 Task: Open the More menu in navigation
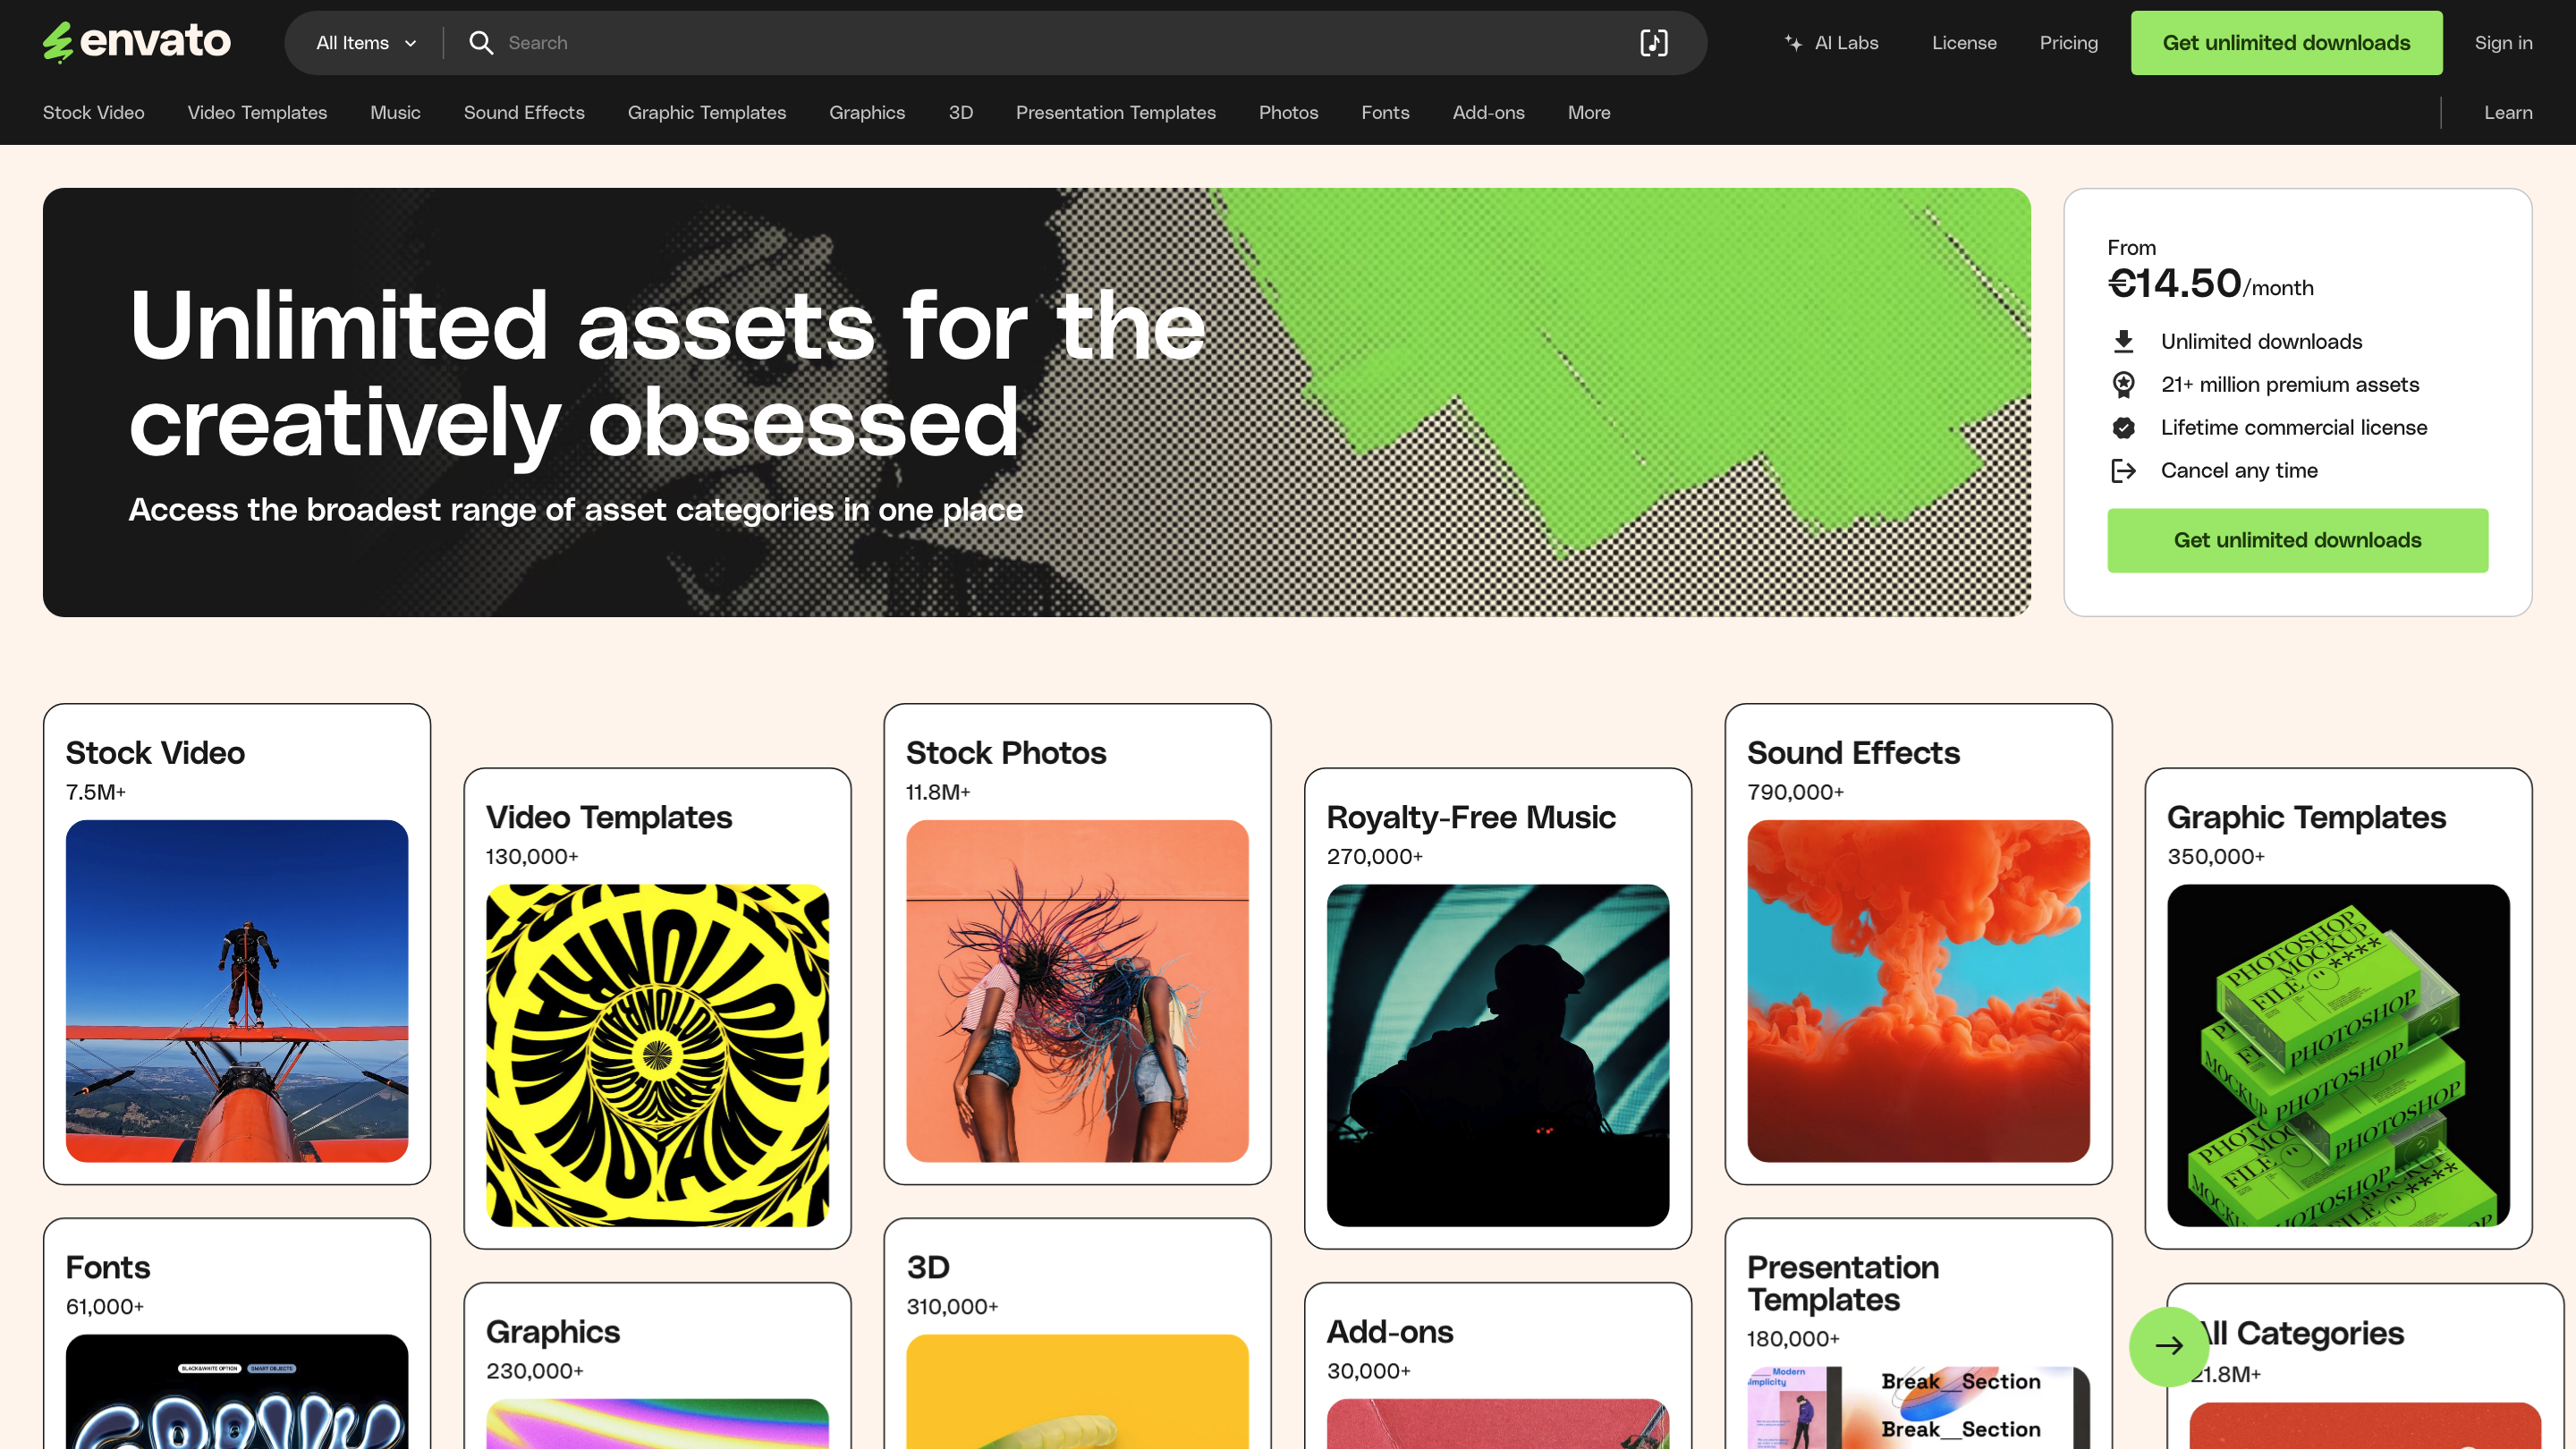[x=1588, y=113]
